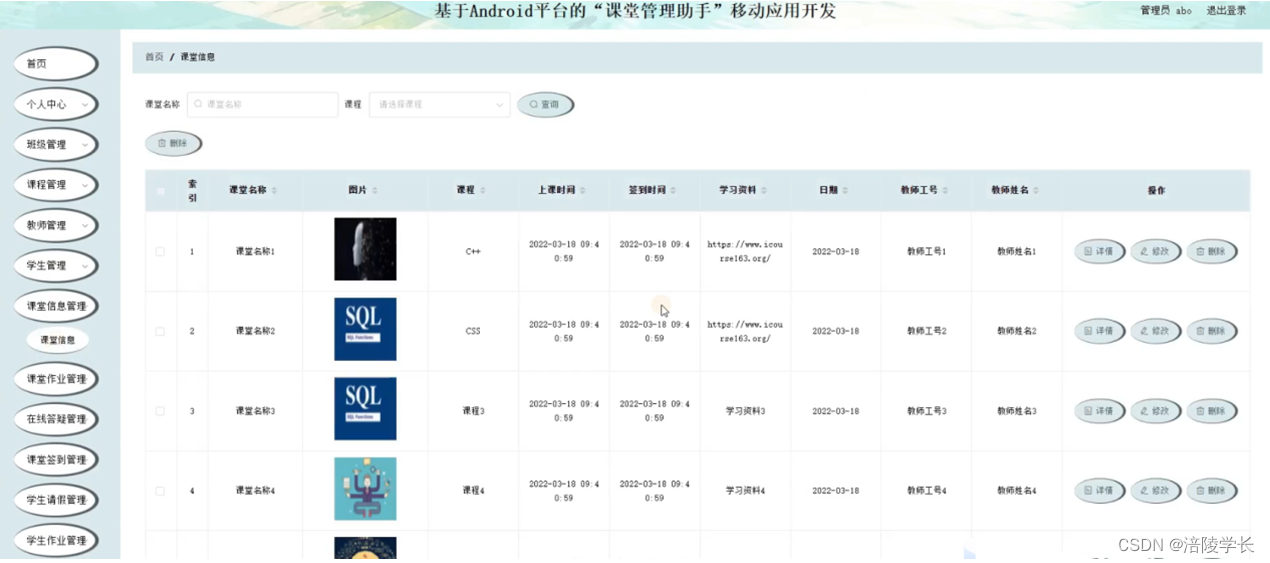Open the 课堂名称4 row illustration thumbnail

click(x=365, y=489)
